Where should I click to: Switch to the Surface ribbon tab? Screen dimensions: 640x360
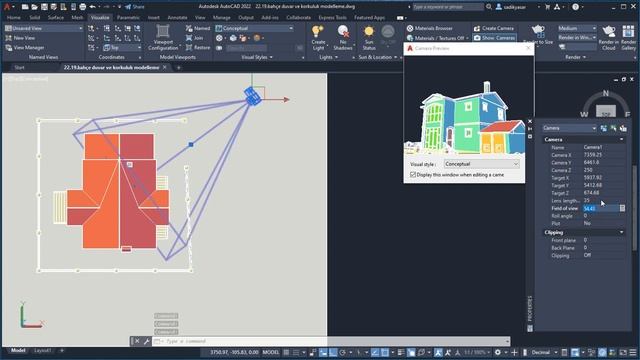tap(56, 18)
